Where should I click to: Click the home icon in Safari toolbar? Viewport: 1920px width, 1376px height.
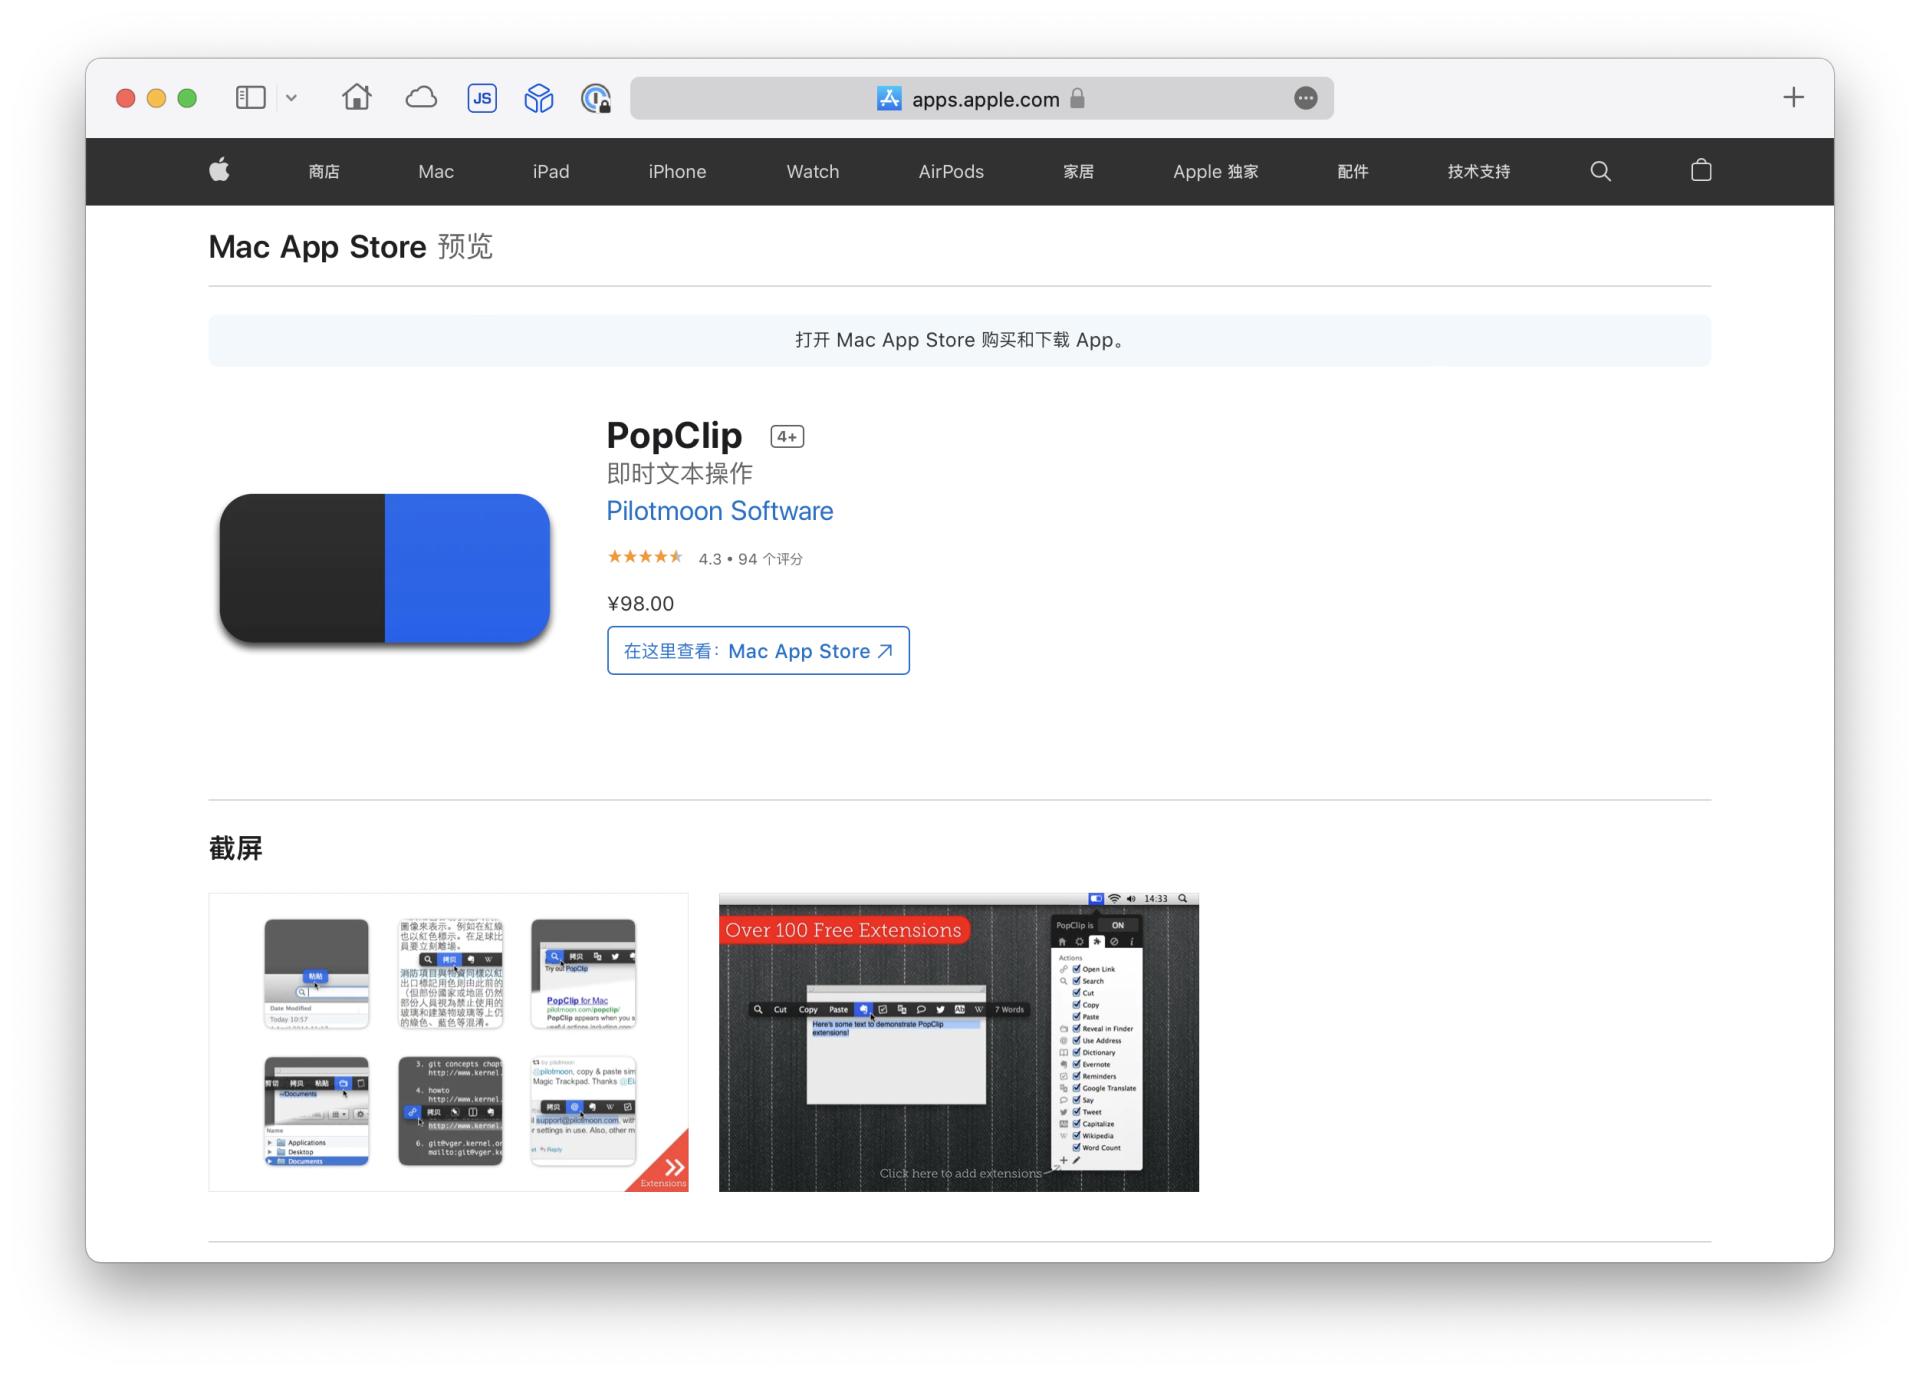pyautogui.click(x=356, y=97)
